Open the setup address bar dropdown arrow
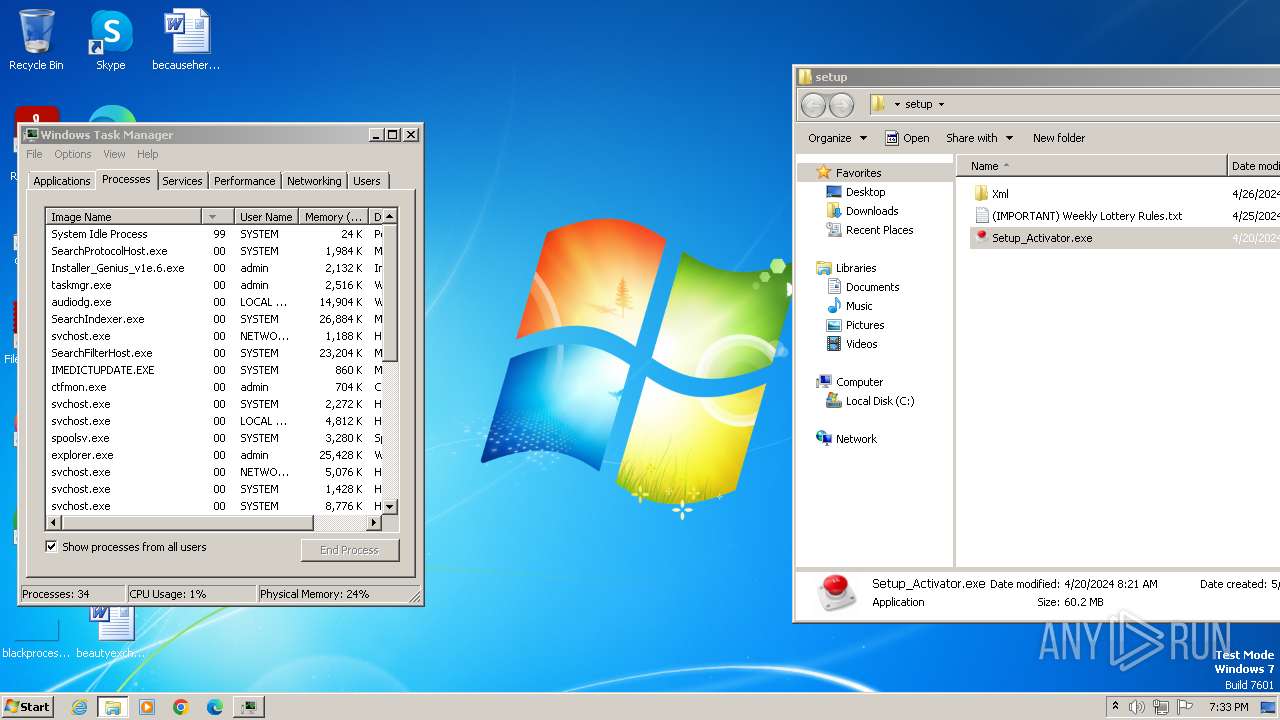 tap(941, 104)
